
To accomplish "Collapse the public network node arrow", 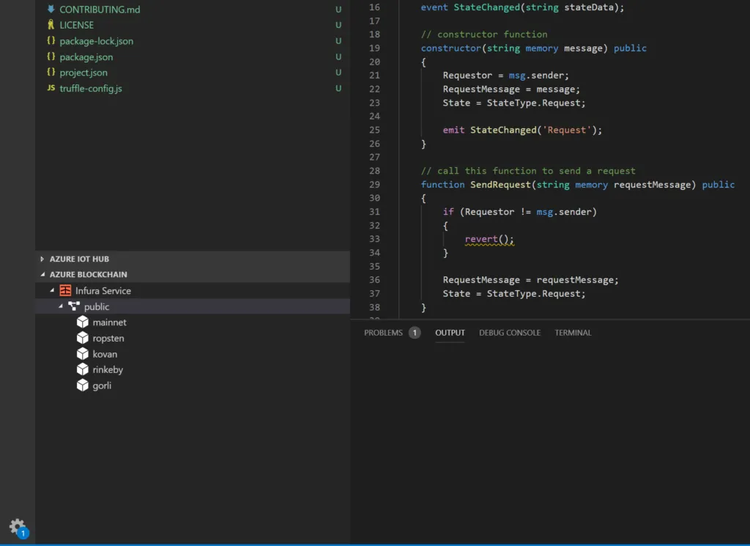I will (x=61, y=307).
